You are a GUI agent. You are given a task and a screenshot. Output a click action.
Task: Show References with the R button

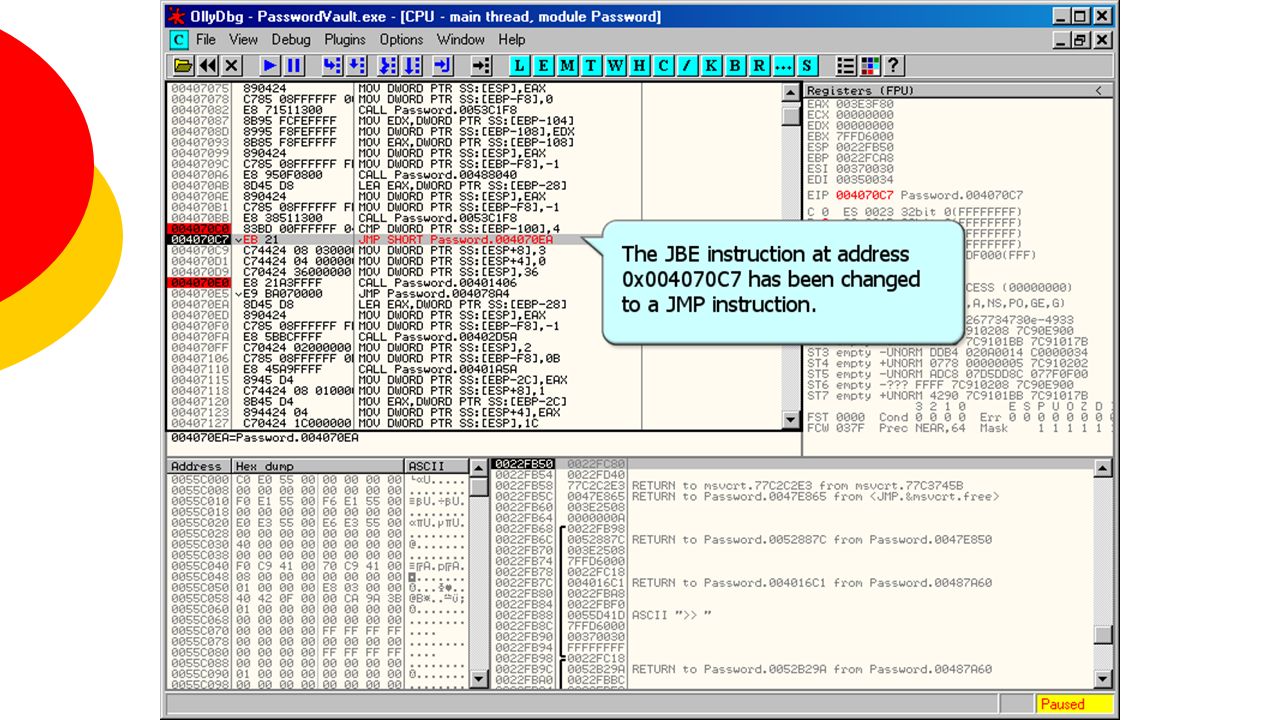(760, 66)
